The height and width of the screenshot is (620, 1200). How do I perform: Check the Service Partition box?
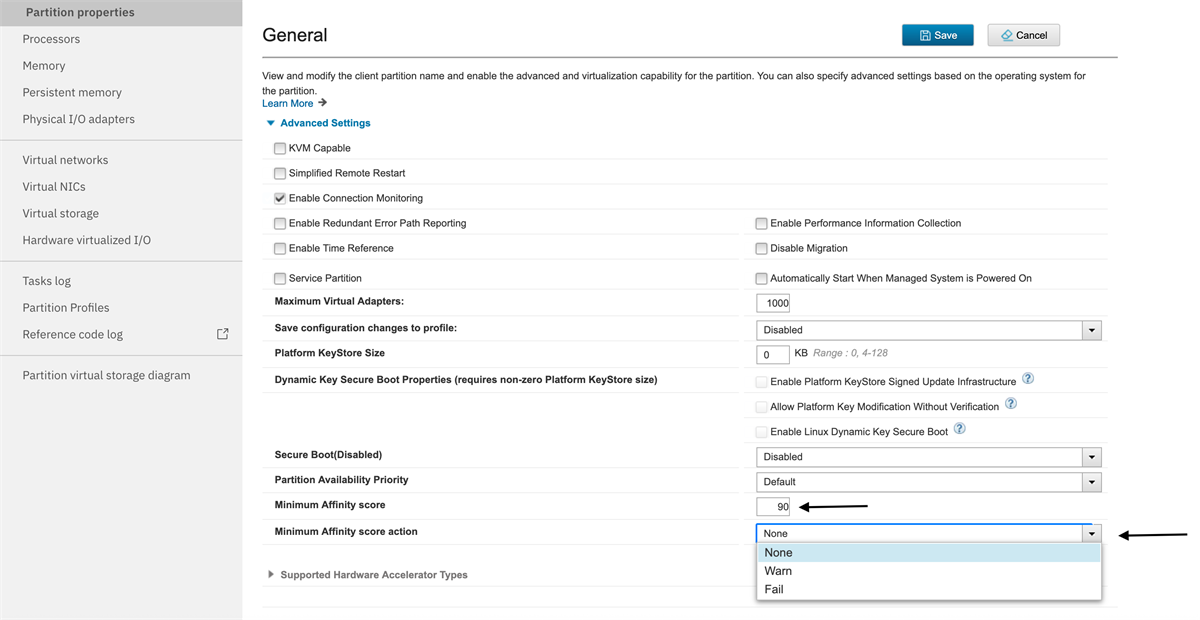coord(280,278)
